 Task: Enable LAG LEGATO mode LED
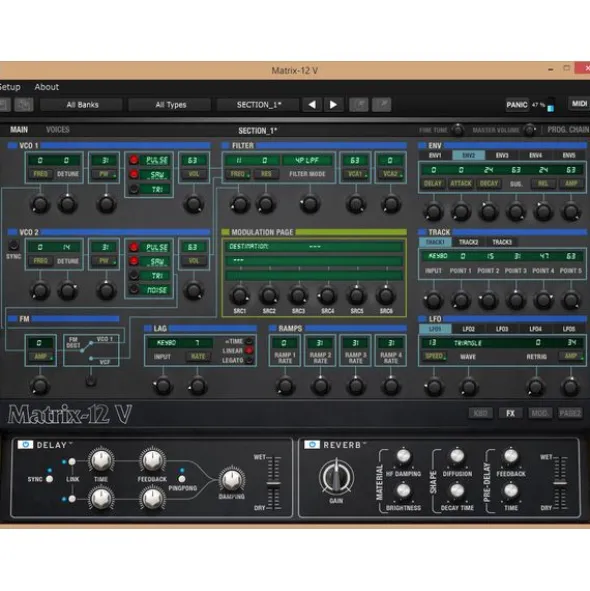coord(249,360)
